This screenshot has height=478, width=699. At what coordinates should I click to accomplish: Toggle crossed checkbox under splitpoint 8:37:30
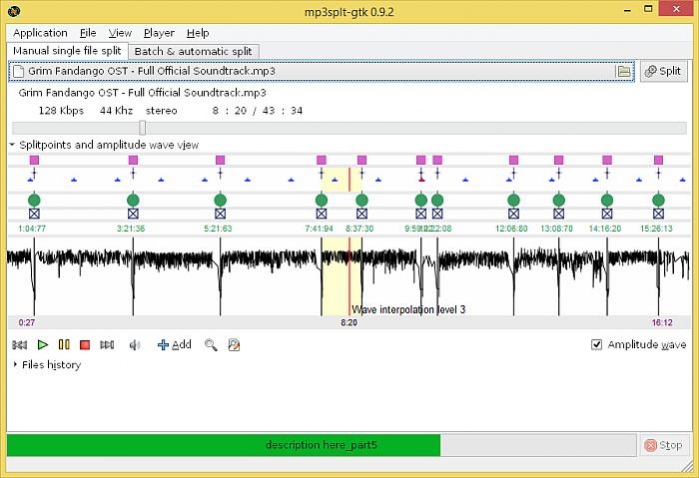click(x=362, y=214)
